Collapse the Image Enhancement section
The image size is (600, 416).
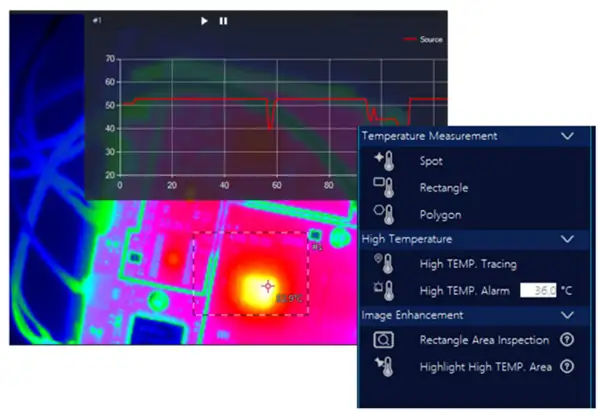[x=567, y=315]
